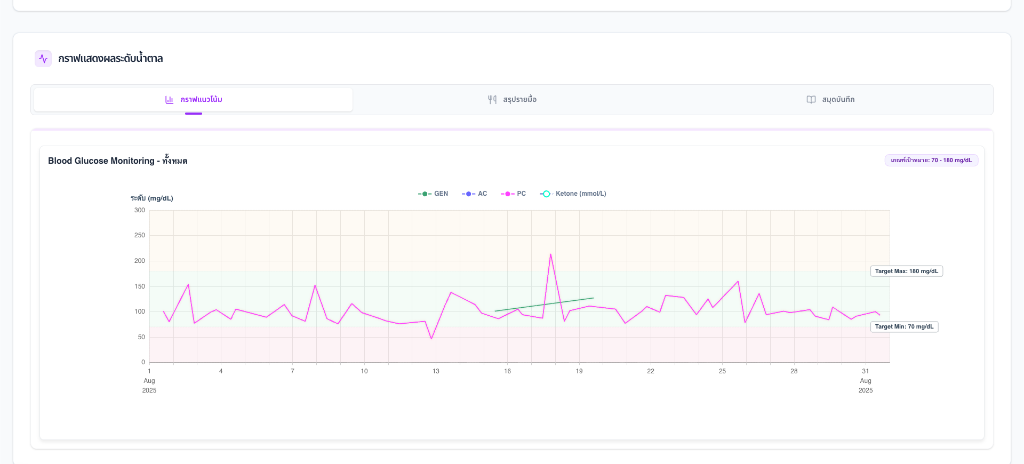Toggle the Ketone (mmol/L) legend entry

[573, 194]
